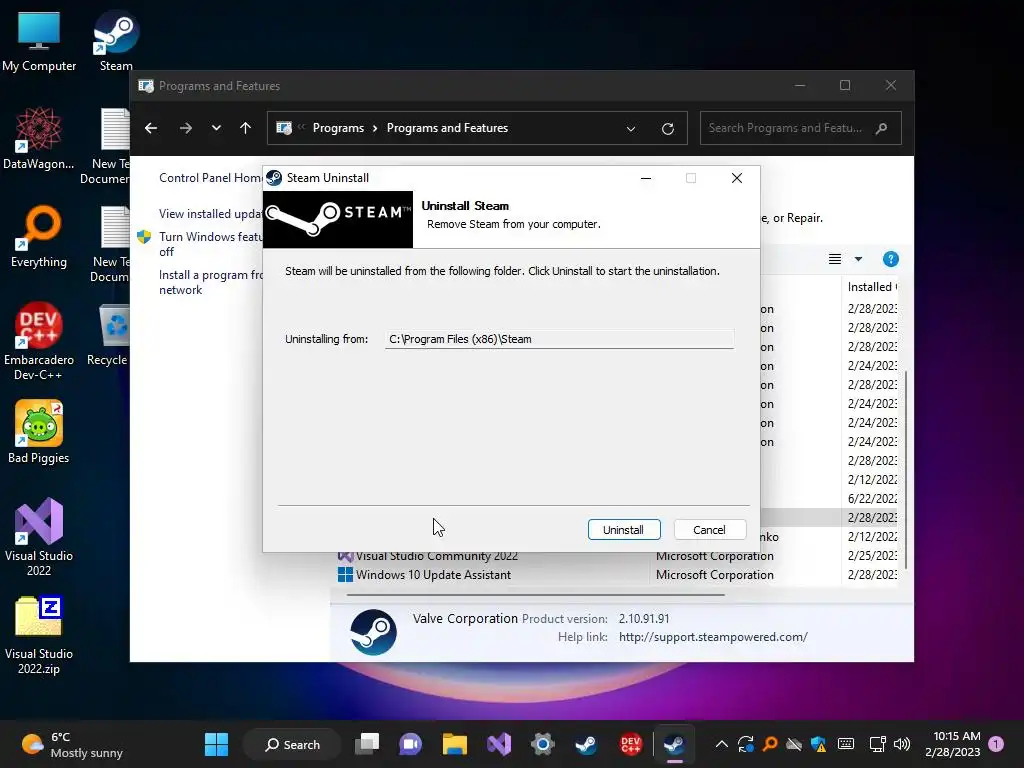1024x768 pixels.
Task: Open the gear app on taskbar
Action: 543,744
